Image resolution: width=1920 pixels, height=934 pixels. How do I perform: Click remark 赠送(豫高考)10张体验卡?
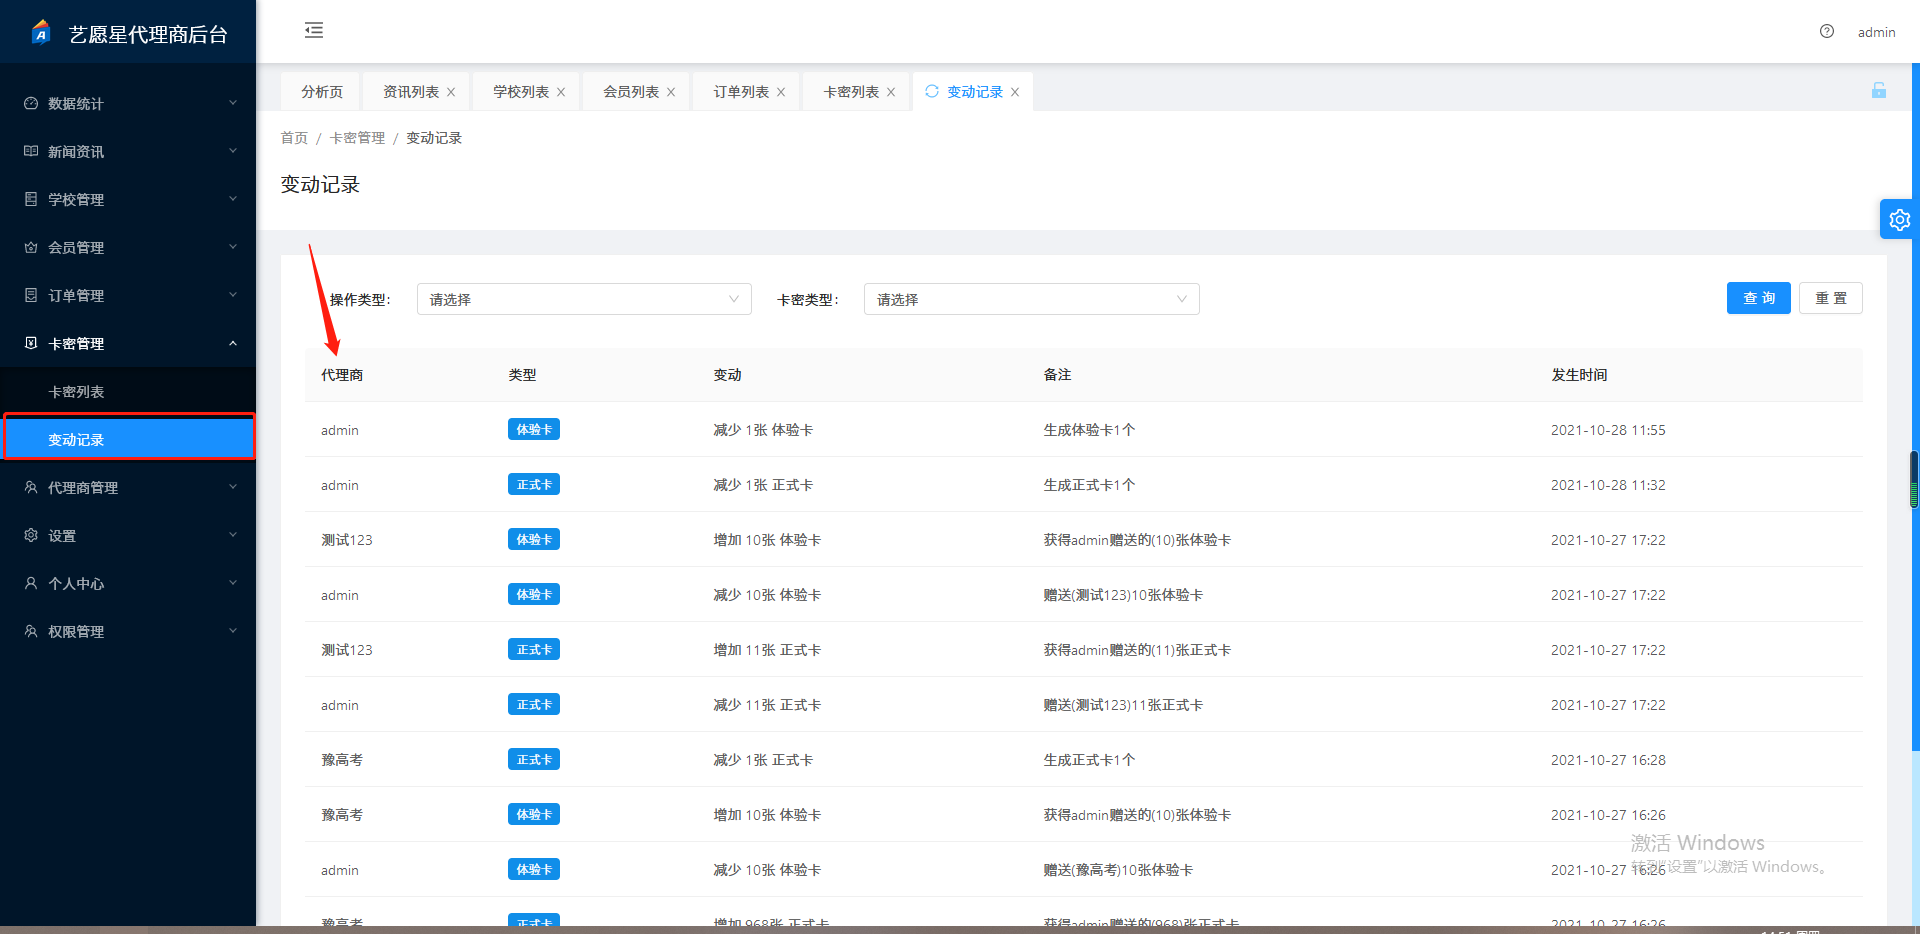coord(1118,870)
